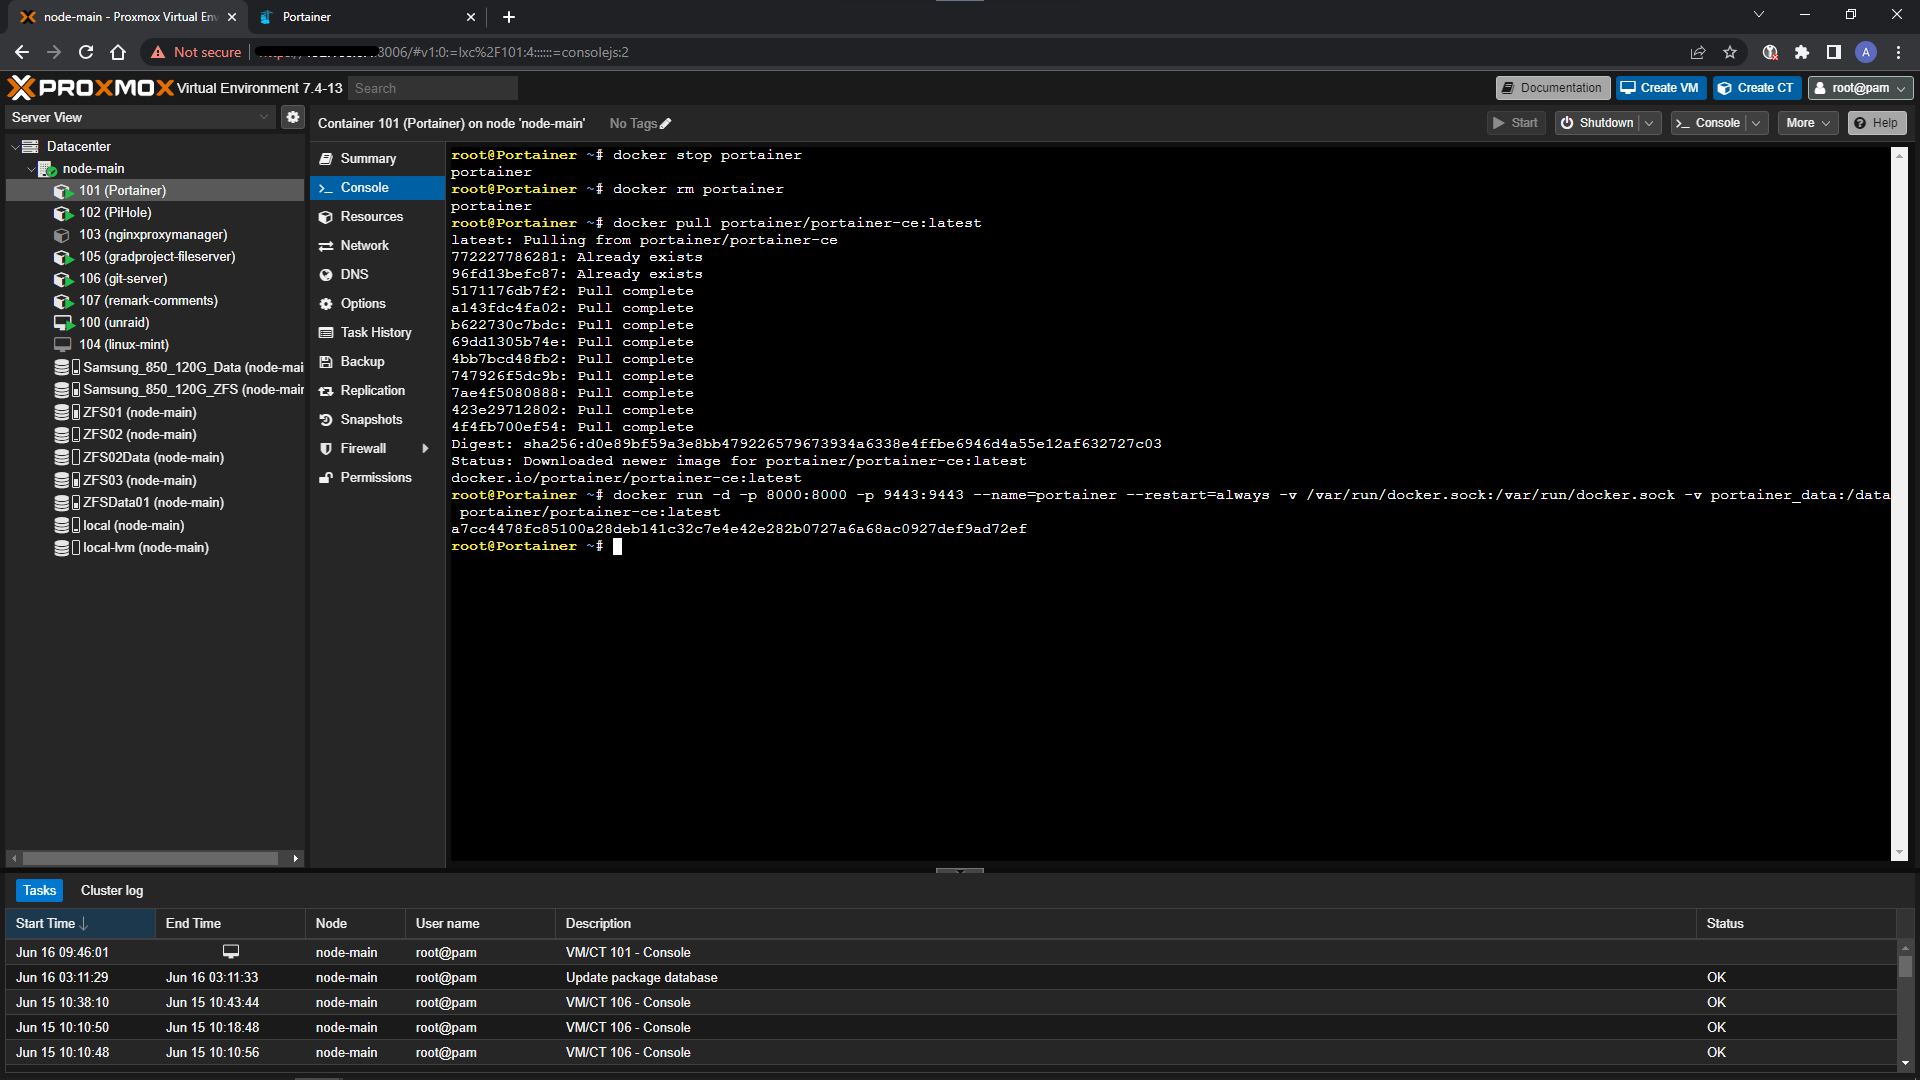Collapse the Datacenter tree node

[15, 146]
